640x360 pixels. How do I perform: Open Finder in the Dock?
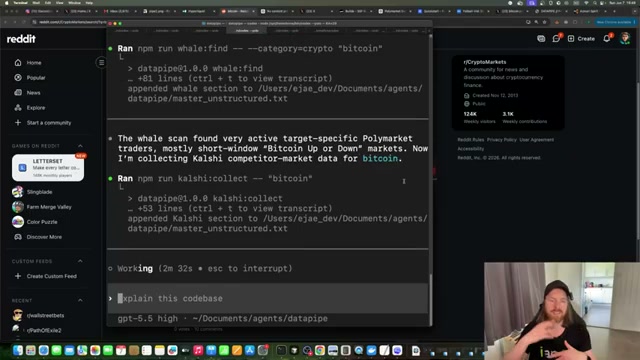click(18, 350)
